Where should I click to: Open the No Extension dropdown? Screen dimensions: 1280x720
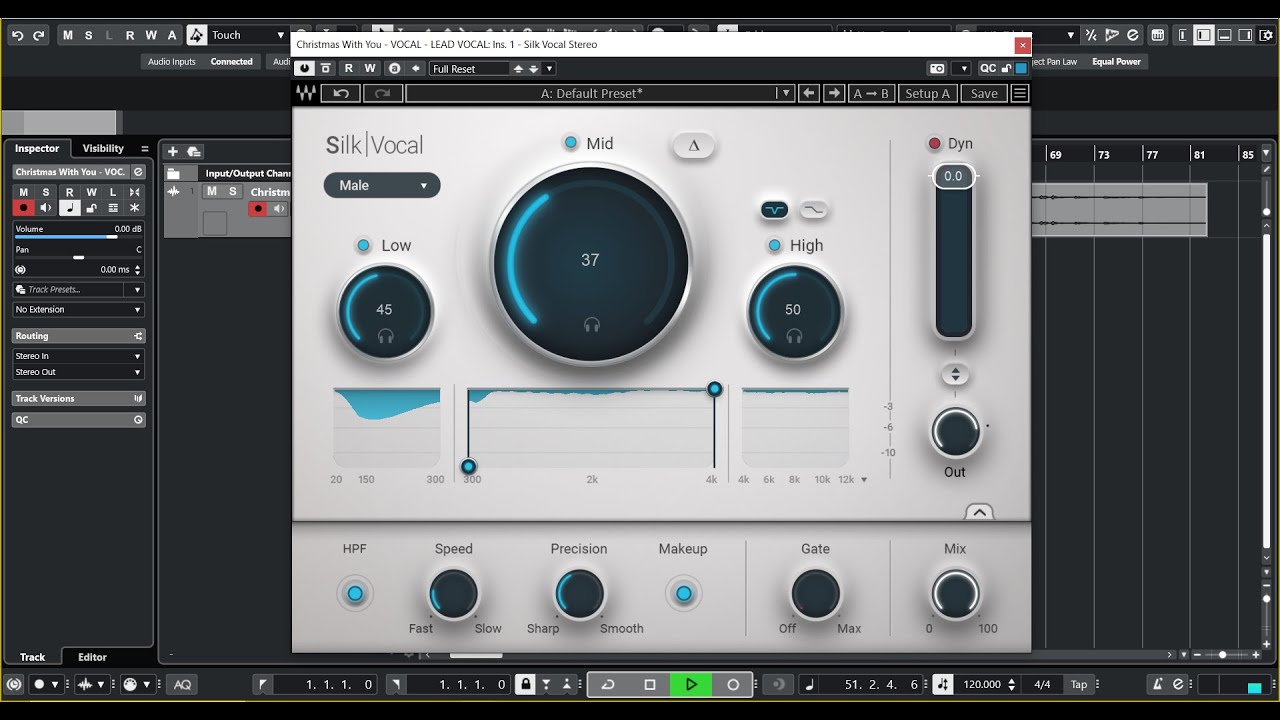[79, 310]
